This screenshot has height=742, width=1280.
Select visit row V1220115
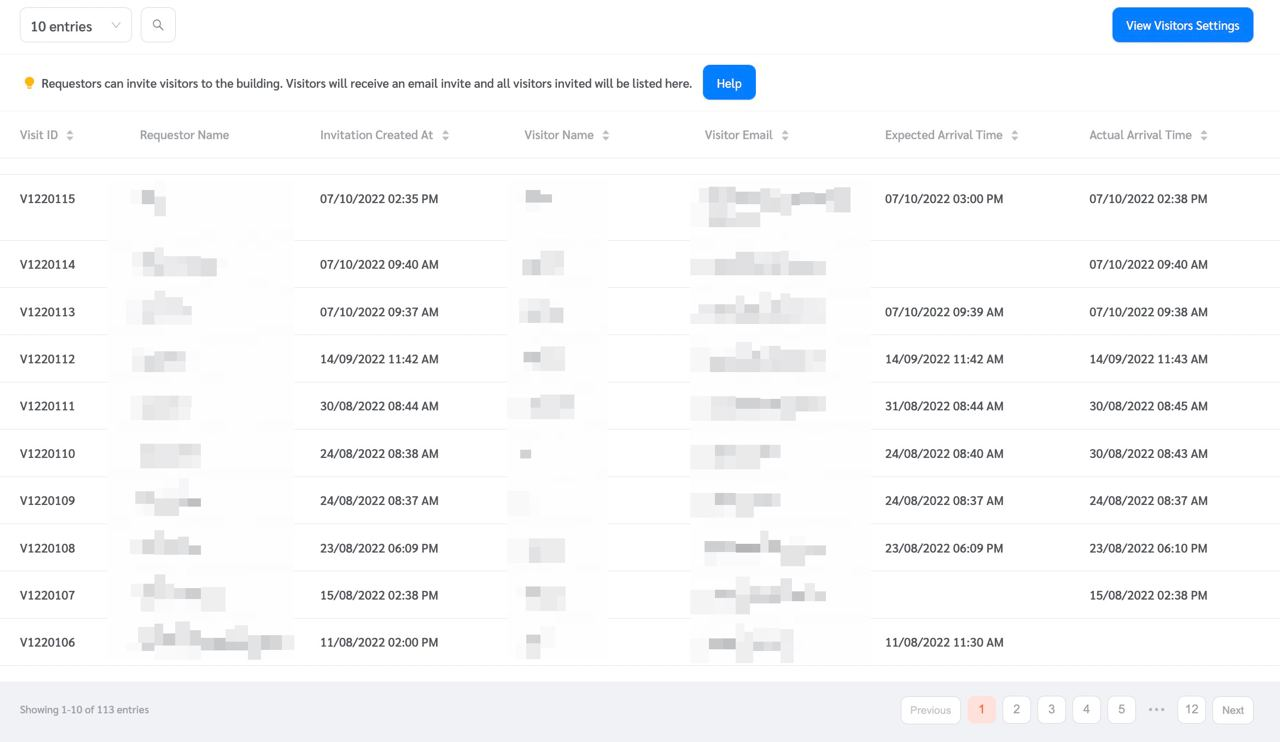tap(47, 199)
